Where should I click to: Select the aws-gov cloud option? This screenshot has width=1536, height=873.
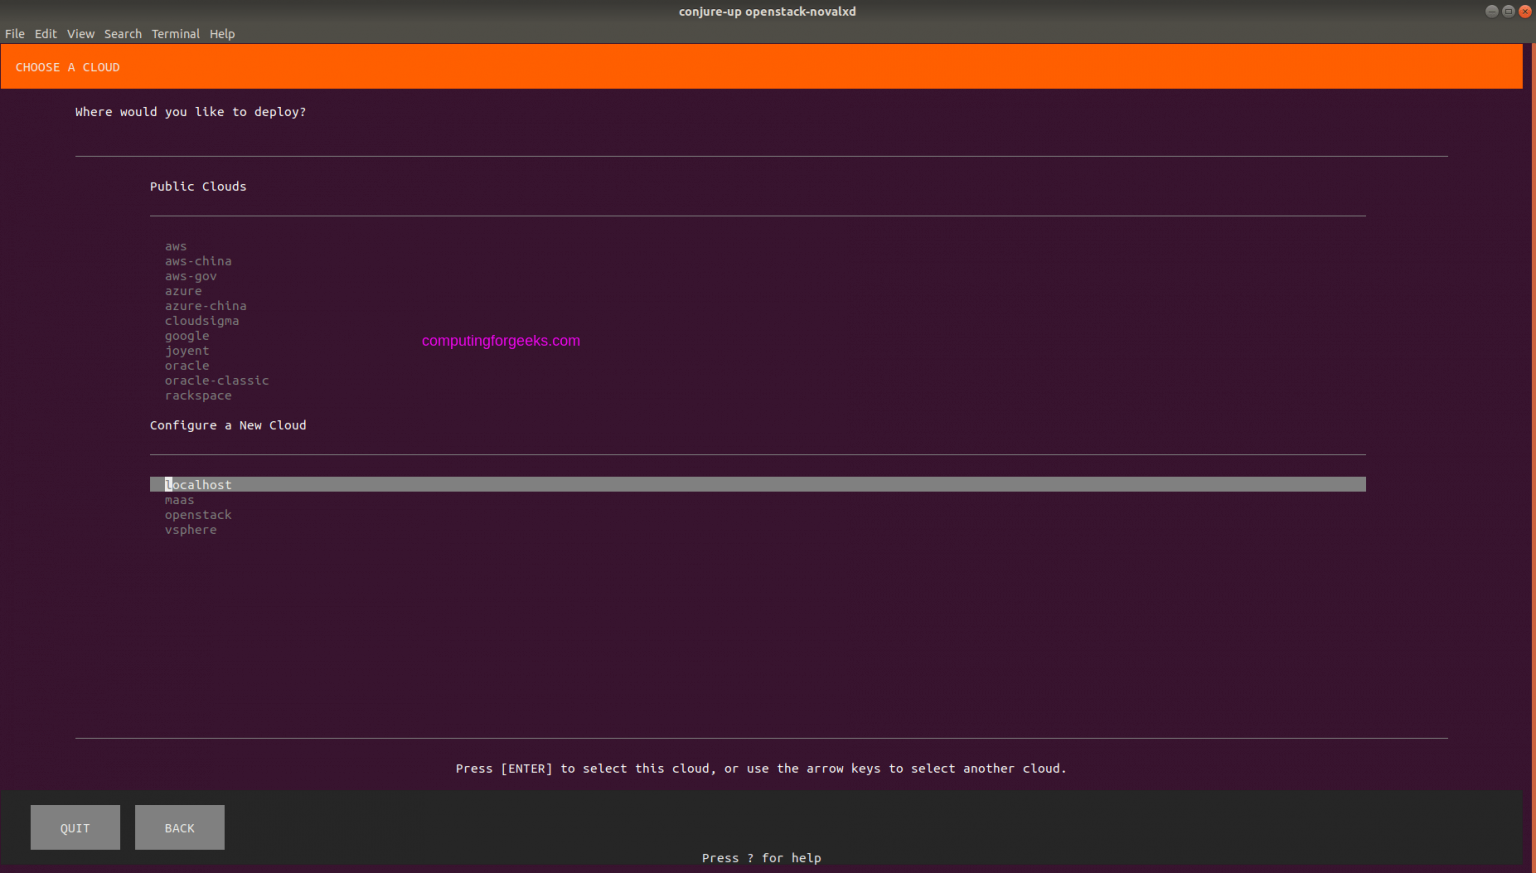(x=191, y=275)
